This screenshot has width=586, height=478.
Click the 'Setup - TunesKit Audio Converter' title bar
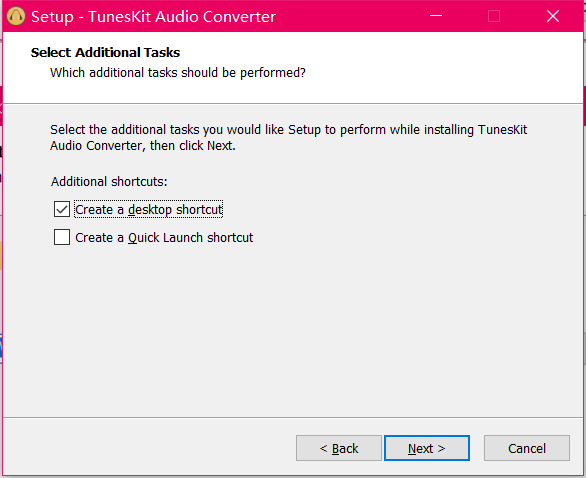pyautogui.click(x=153, y=16)
